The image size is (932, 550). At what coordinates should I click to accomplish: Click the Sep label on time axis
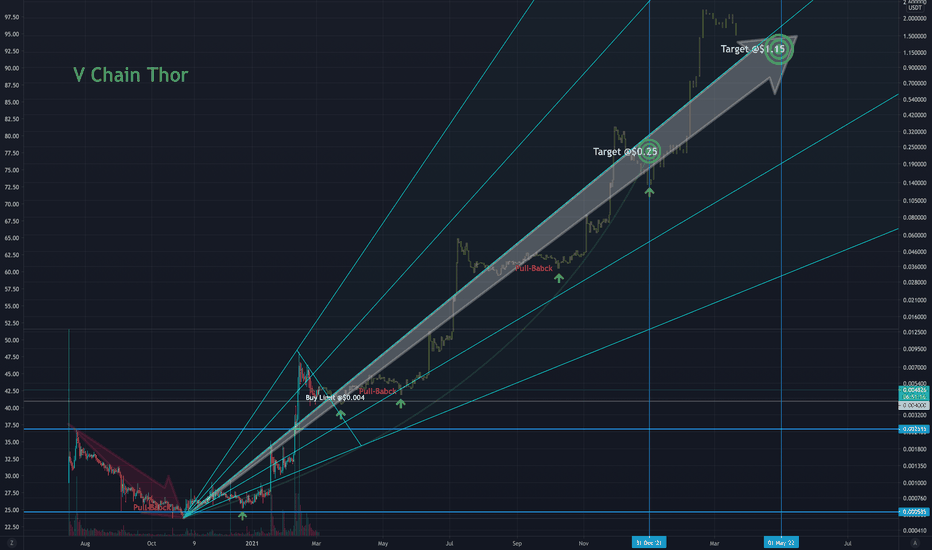tap(517, 543)
